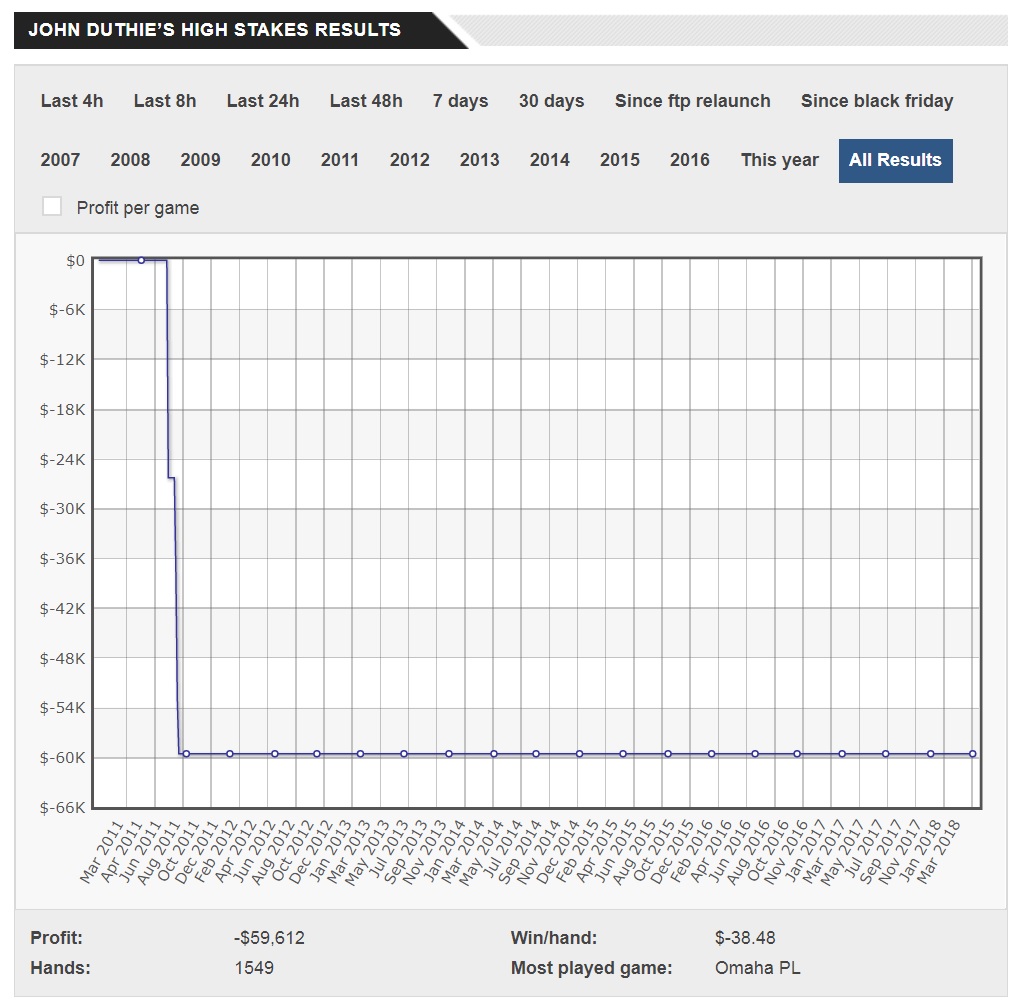Show results Since black friday
Screen dimensions: 1027x1003
[877, 101]
